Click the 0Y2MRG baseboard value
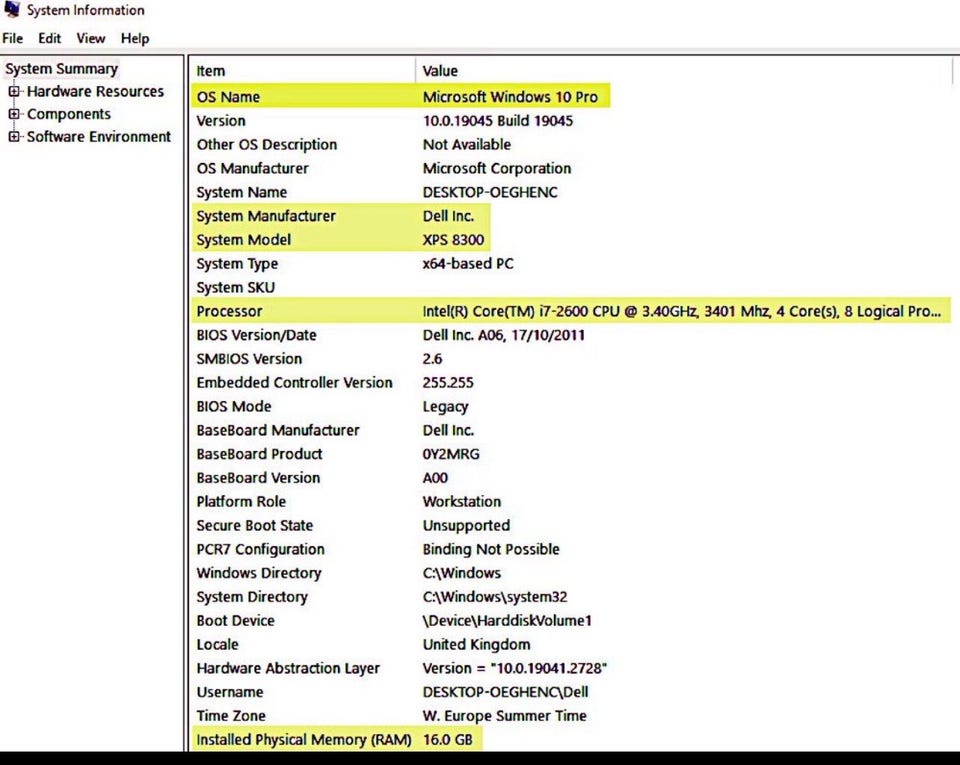 (x=451, y=454)
